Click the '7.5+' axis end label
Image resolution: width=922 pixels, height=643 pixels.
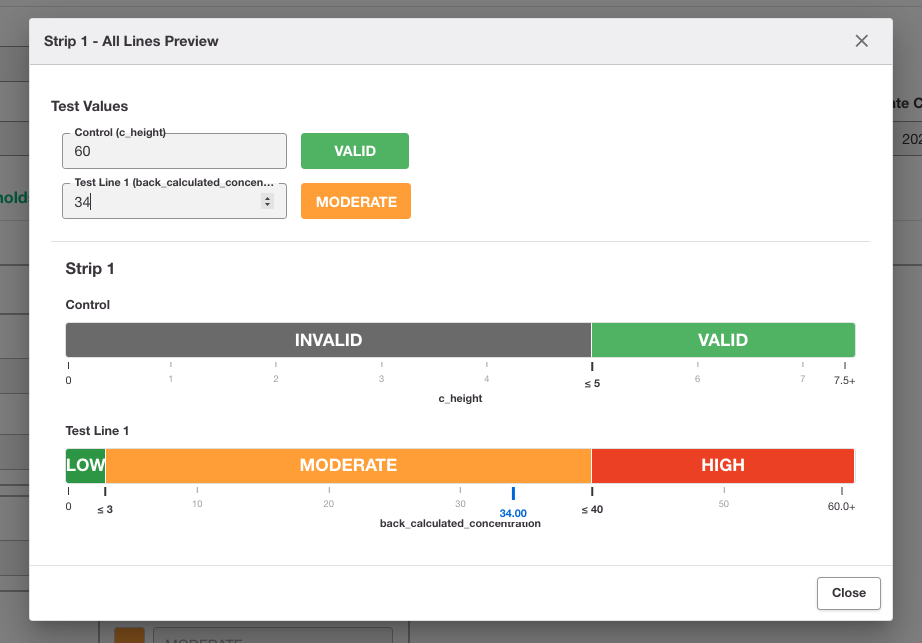[844, 380]
